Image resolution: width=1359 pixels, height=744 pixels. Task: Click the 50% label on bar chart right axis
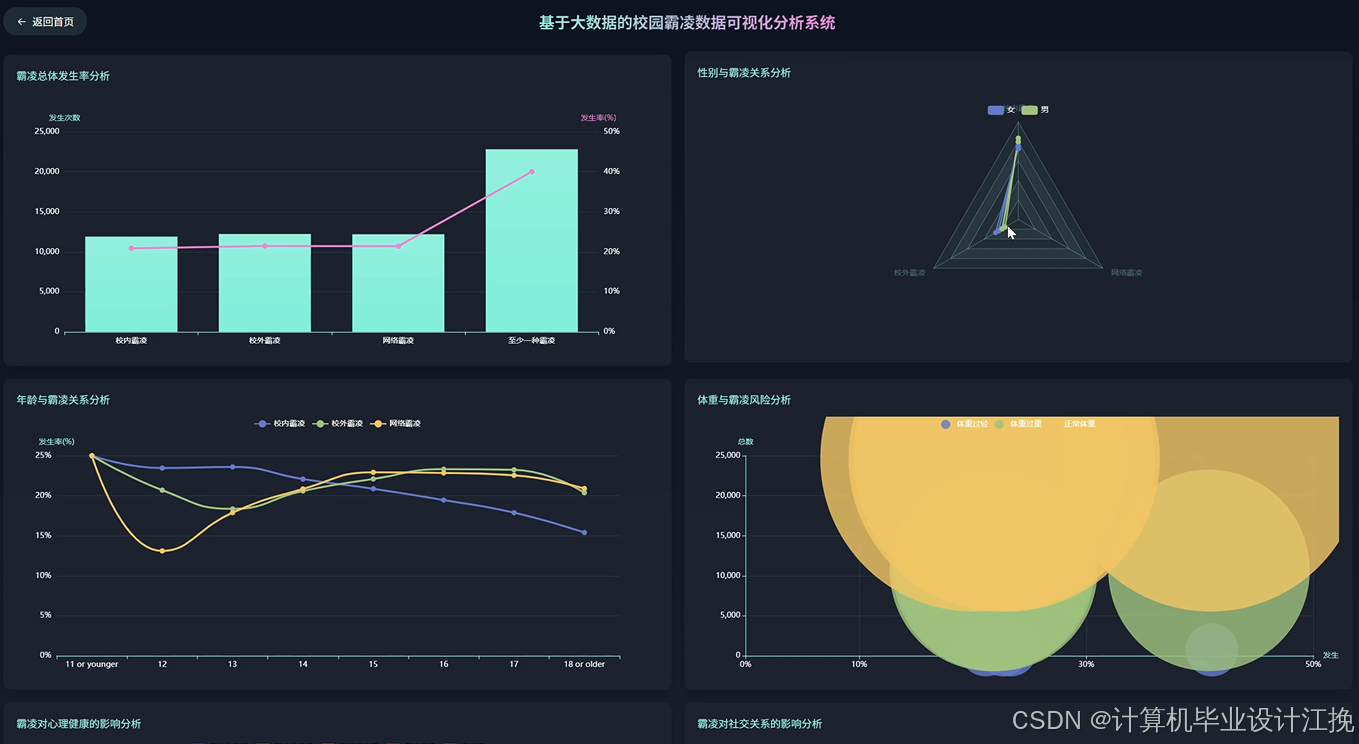611,131
